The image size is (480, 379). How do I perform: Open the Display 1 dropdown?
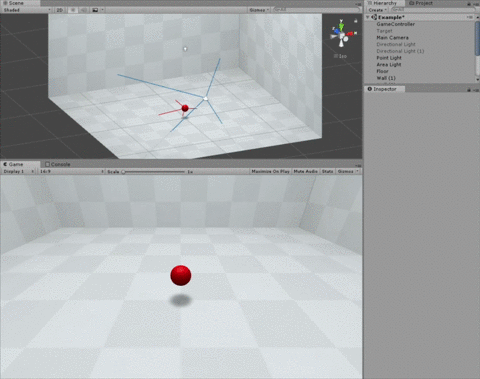tap(18, 171)
